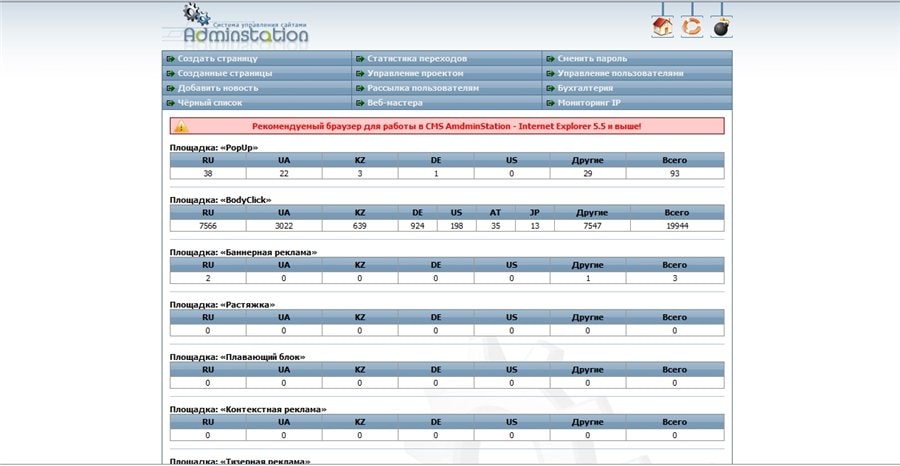900x466 pixels.
Task: Click Баннерная реклама RU value 2
Action: [x=208, y=278]
